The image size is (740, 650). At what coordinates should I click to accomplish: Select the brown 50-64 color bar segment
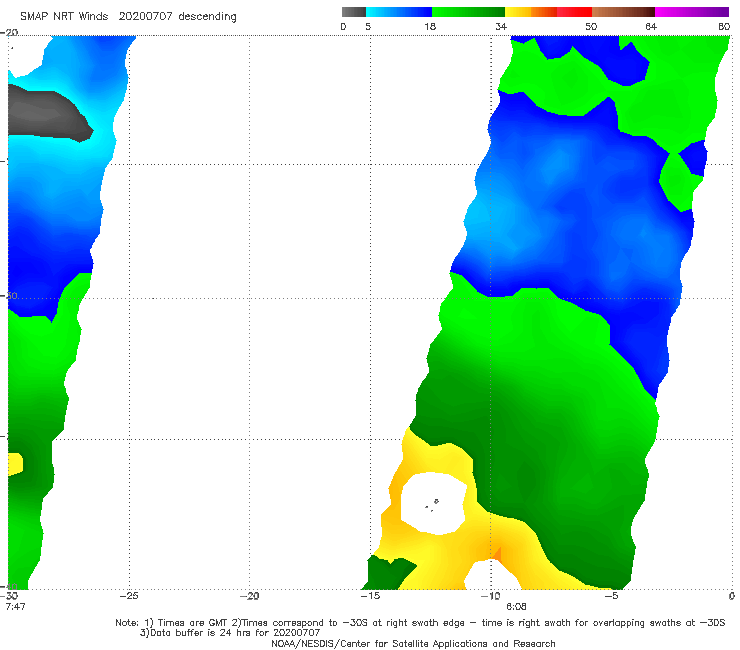[x=623, y=12]
